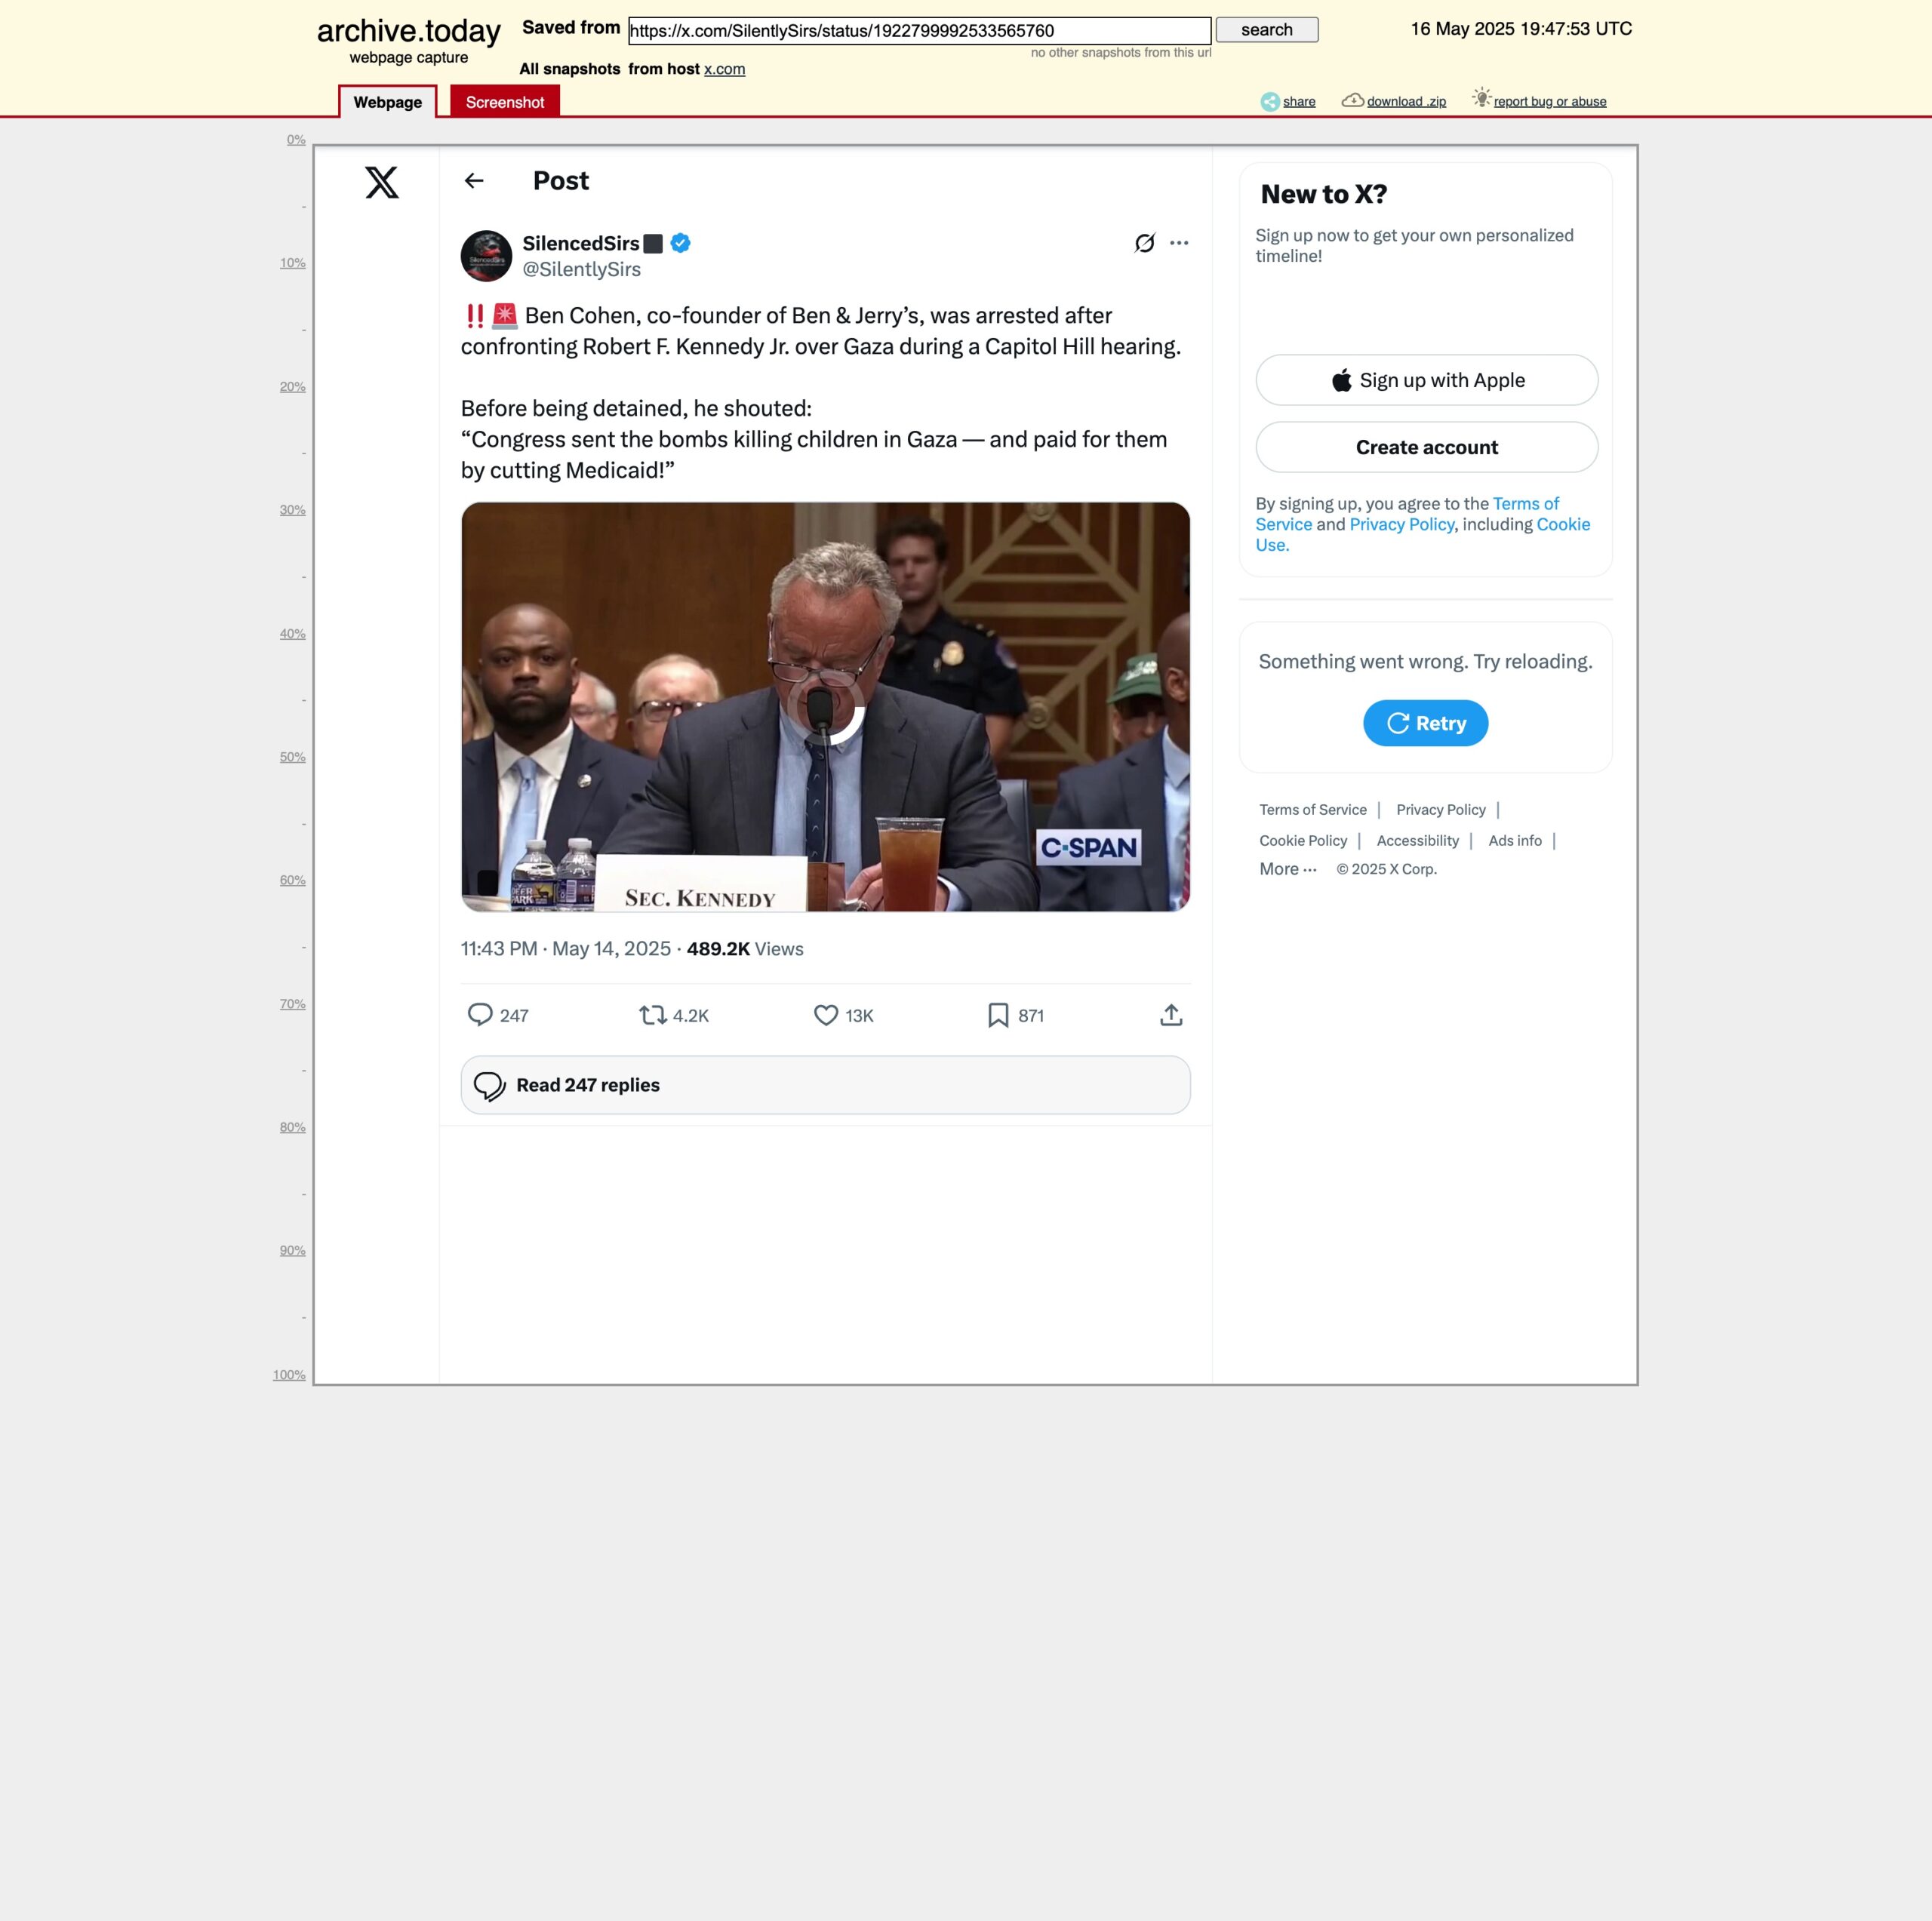The height and width of the screenshot is (1921, 1932).
Task: Play the Sec. Kennedy video
Action: pos(825,707)
